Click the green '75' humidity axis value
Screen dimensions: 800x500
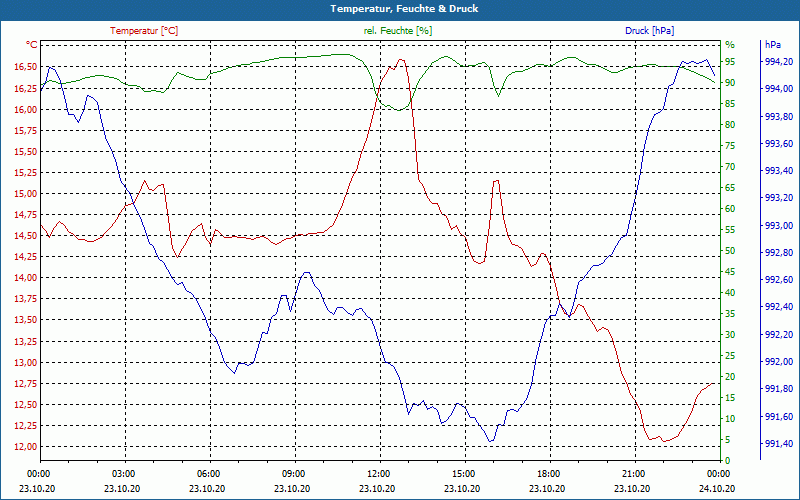point(730,146)
